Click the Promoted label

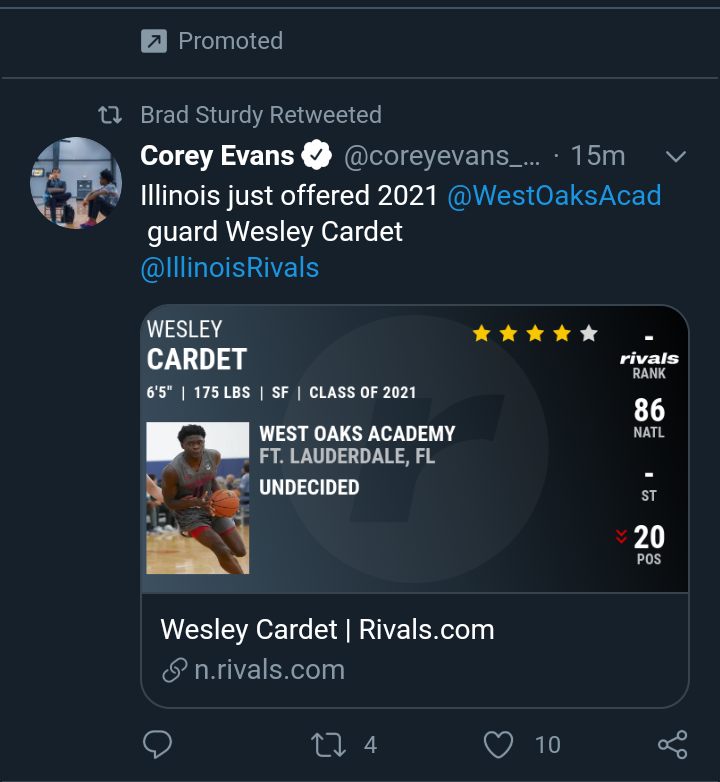pos(231,41)
